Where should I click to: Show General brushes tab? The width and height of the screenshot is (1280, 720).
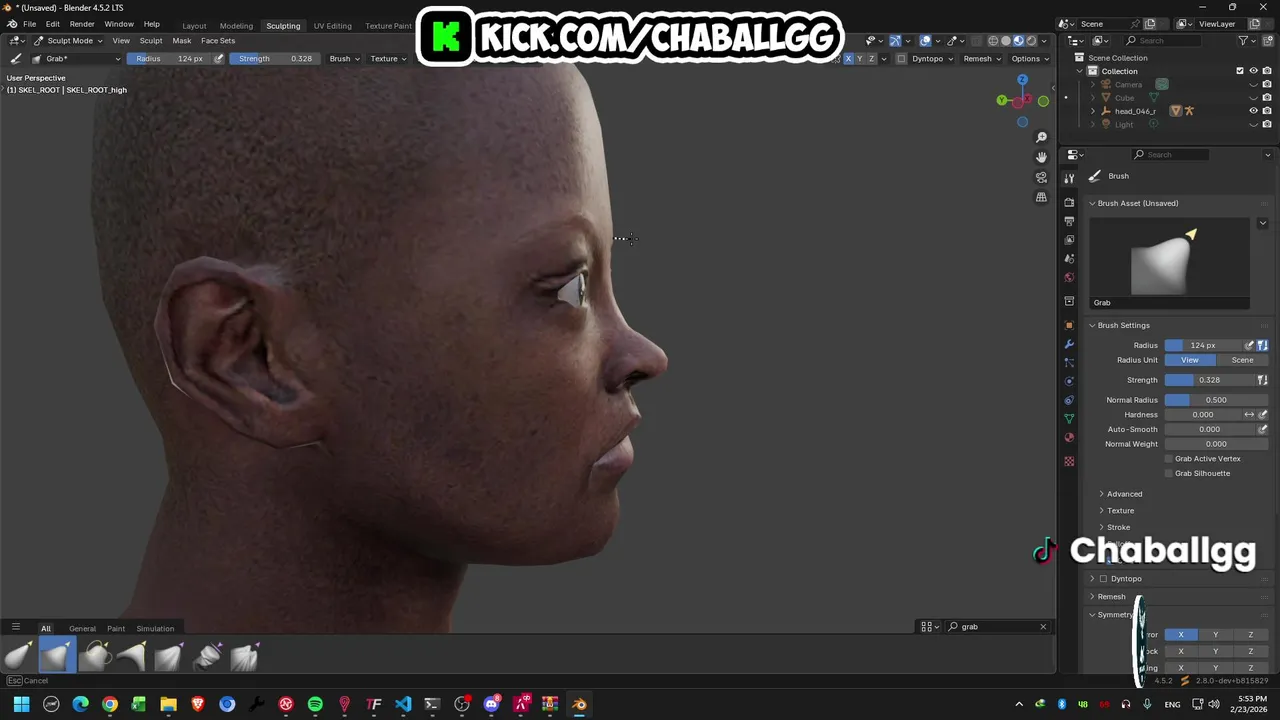(82, 629)
